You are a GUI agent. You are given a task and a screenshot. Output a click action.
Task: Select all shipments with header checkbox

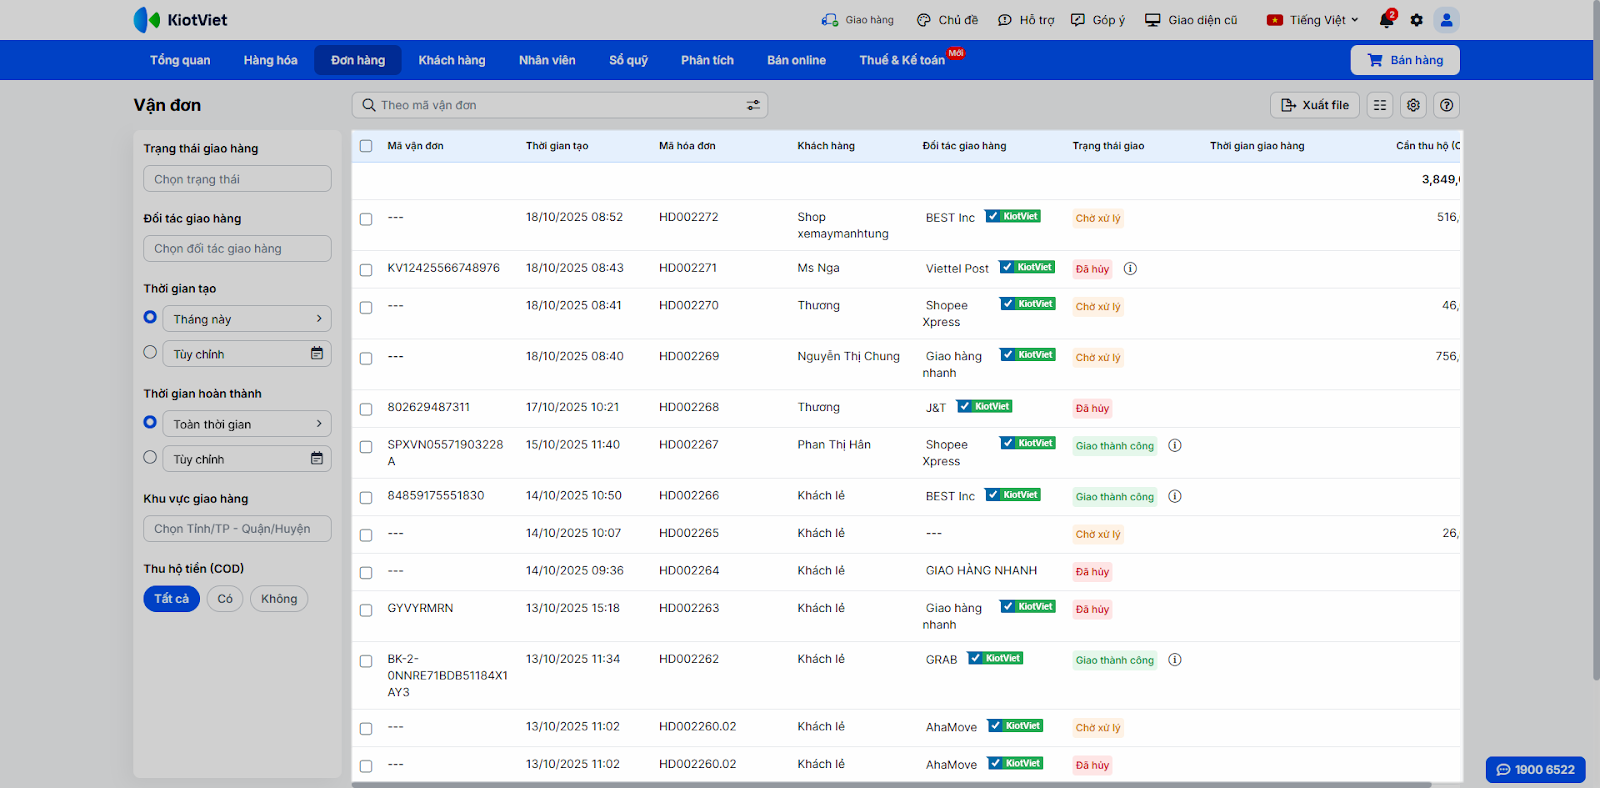pyautogui.click(x=366, y=146)
